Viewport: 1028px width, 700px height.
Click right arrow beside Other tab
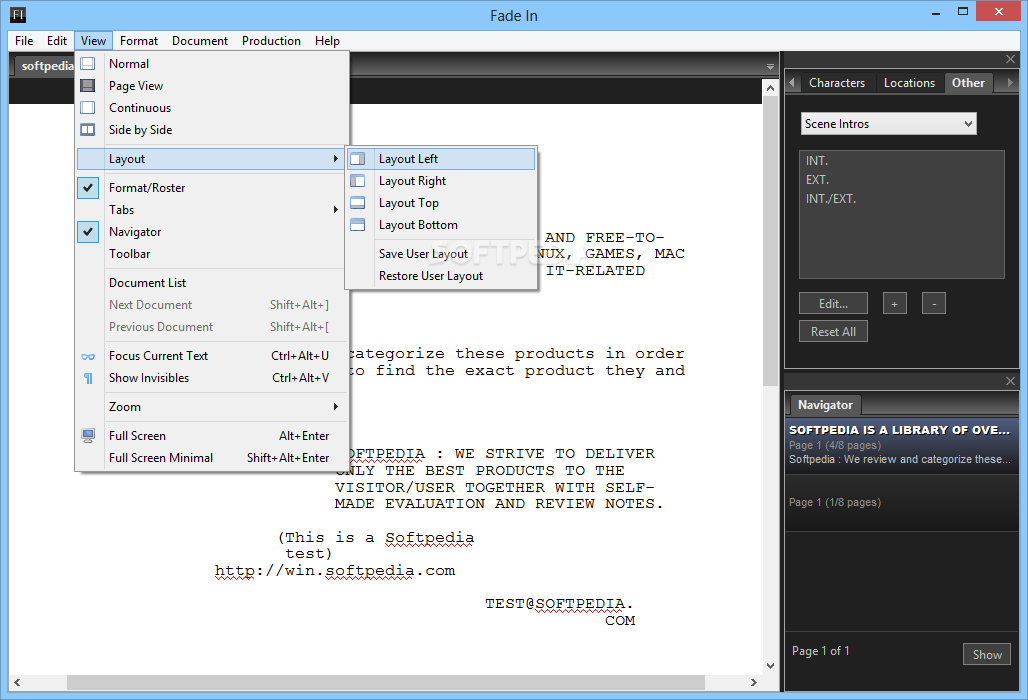pos(1010,83)
